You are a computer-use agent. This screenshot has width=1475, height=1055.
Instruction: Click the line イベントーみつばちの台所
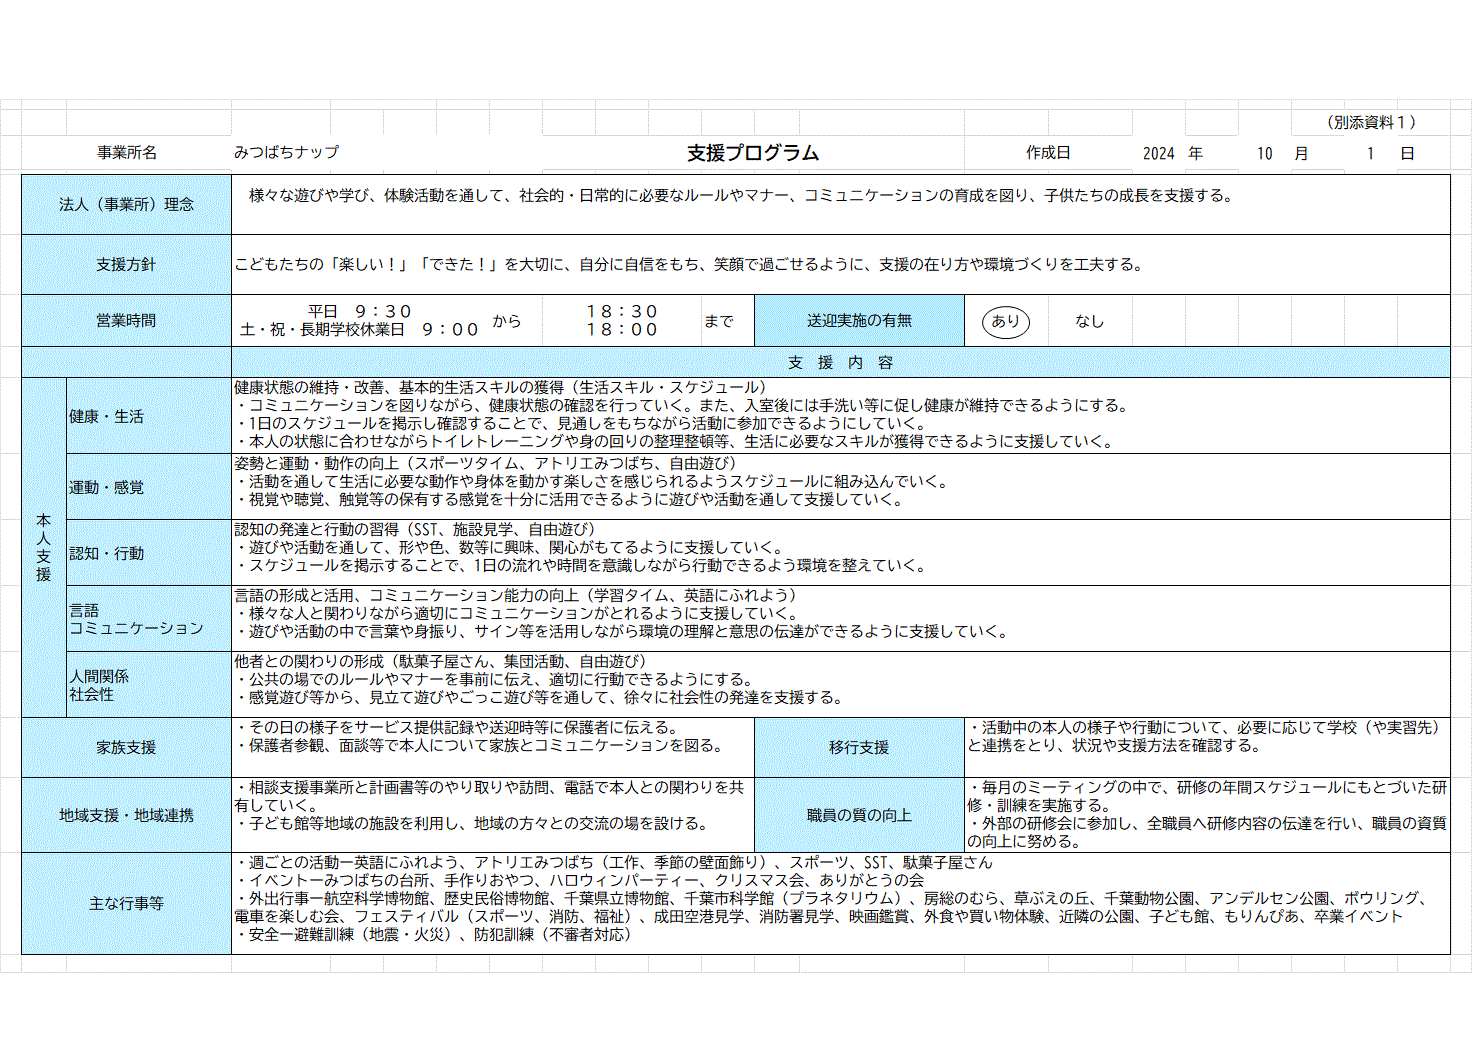point(579,881)
